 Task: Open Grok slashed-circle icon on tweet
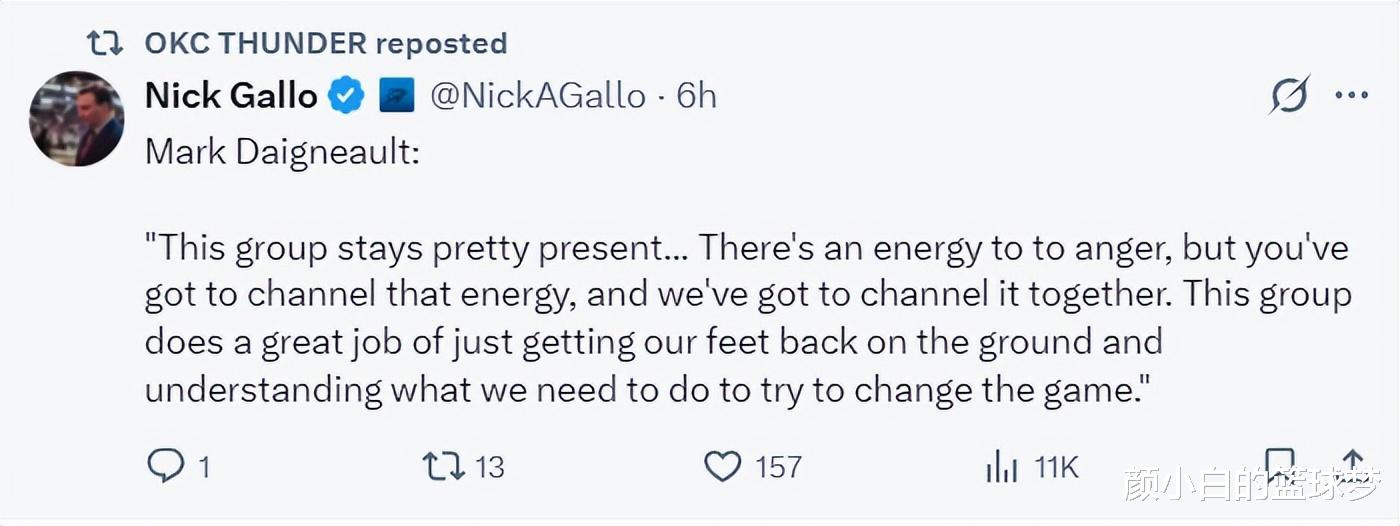tap(1289, 96)
